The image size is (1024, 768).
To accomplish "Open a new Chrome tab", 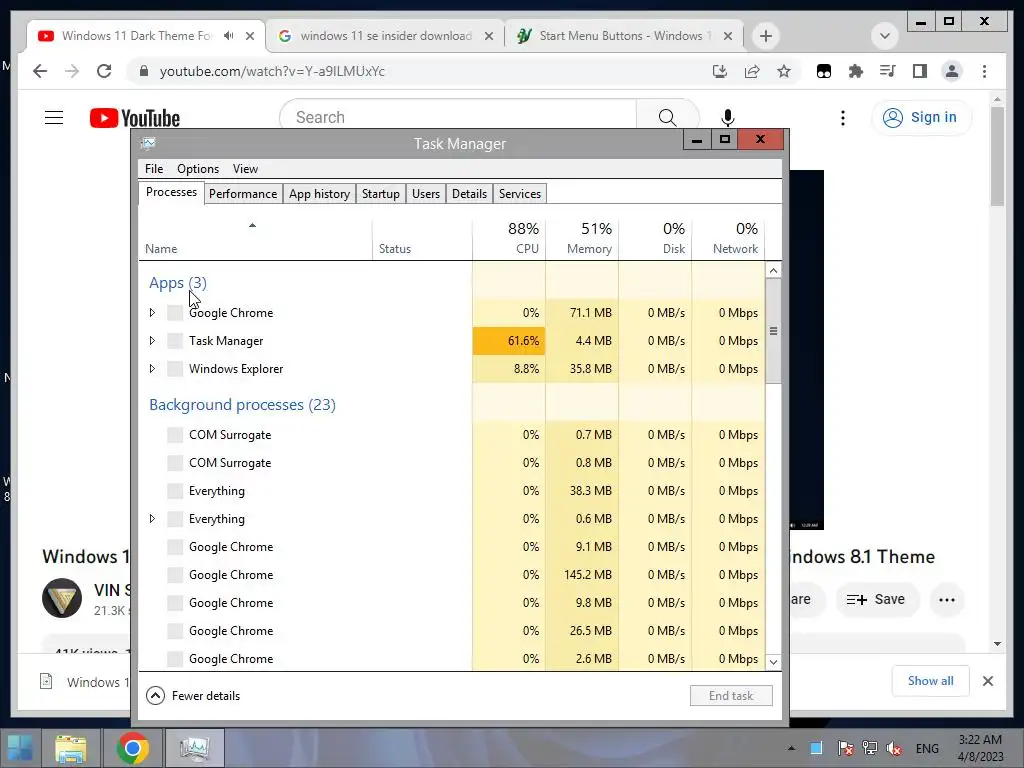I will tap(765, 36).
